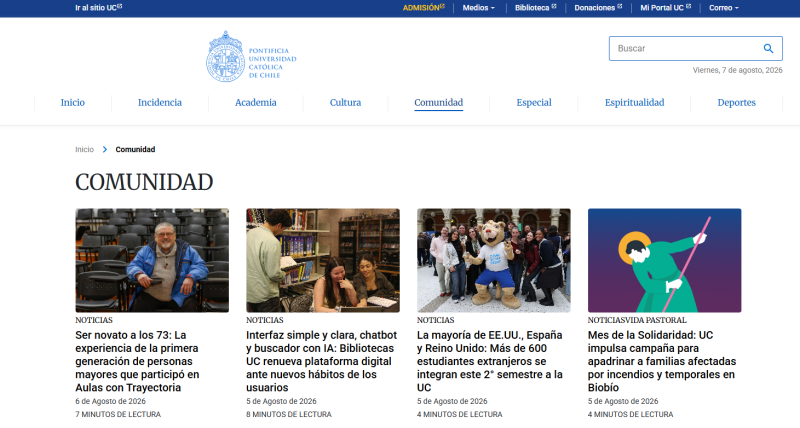
Task: Click '8 MINUTOS DE LECTURA' text
Action: coord(289,414)
